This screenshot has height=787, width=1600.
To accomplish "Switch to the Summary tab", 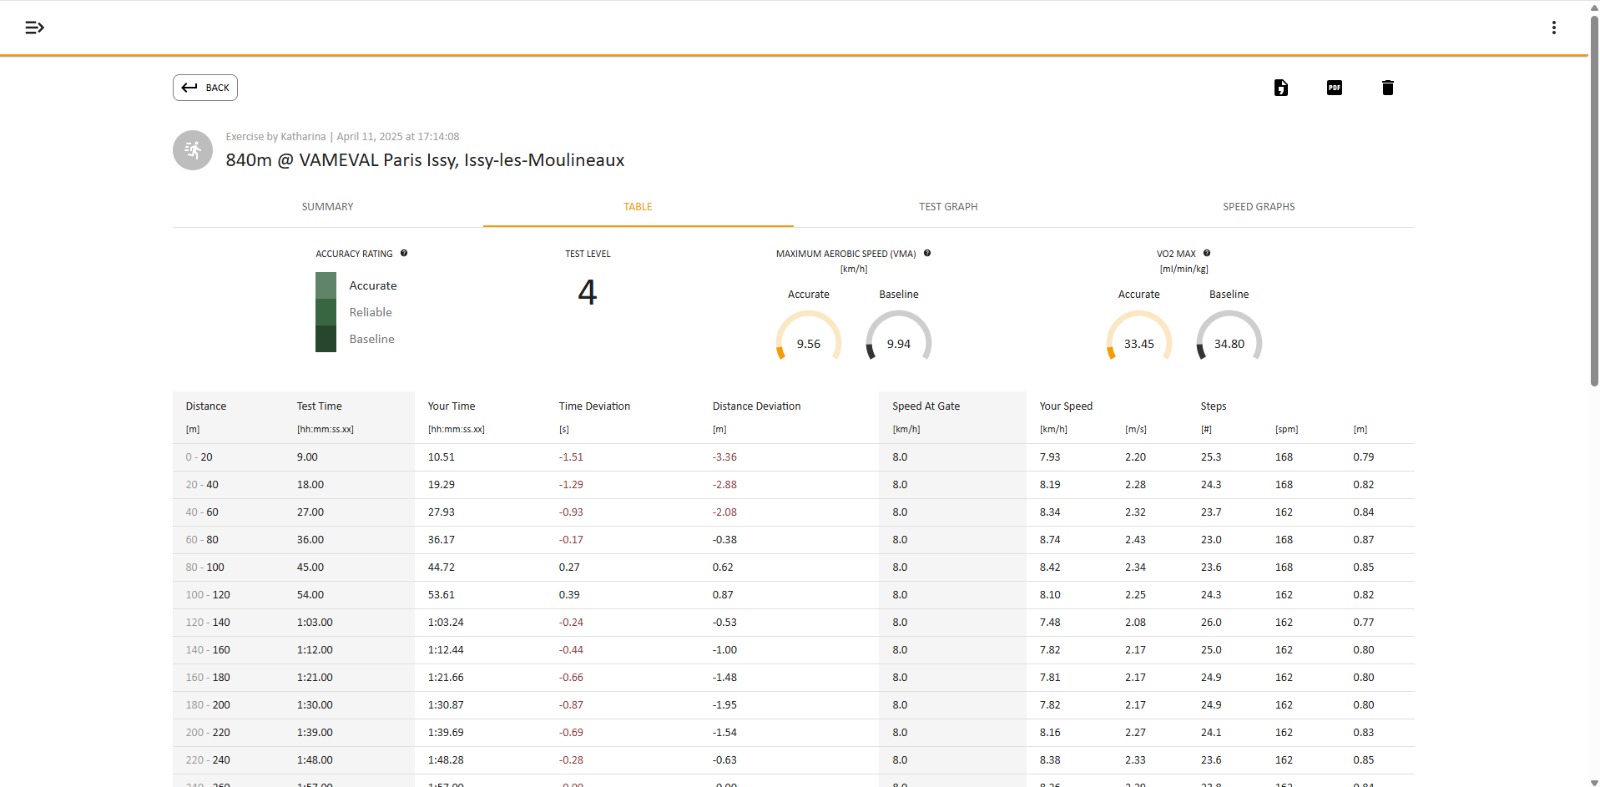I will coord(327,207).
